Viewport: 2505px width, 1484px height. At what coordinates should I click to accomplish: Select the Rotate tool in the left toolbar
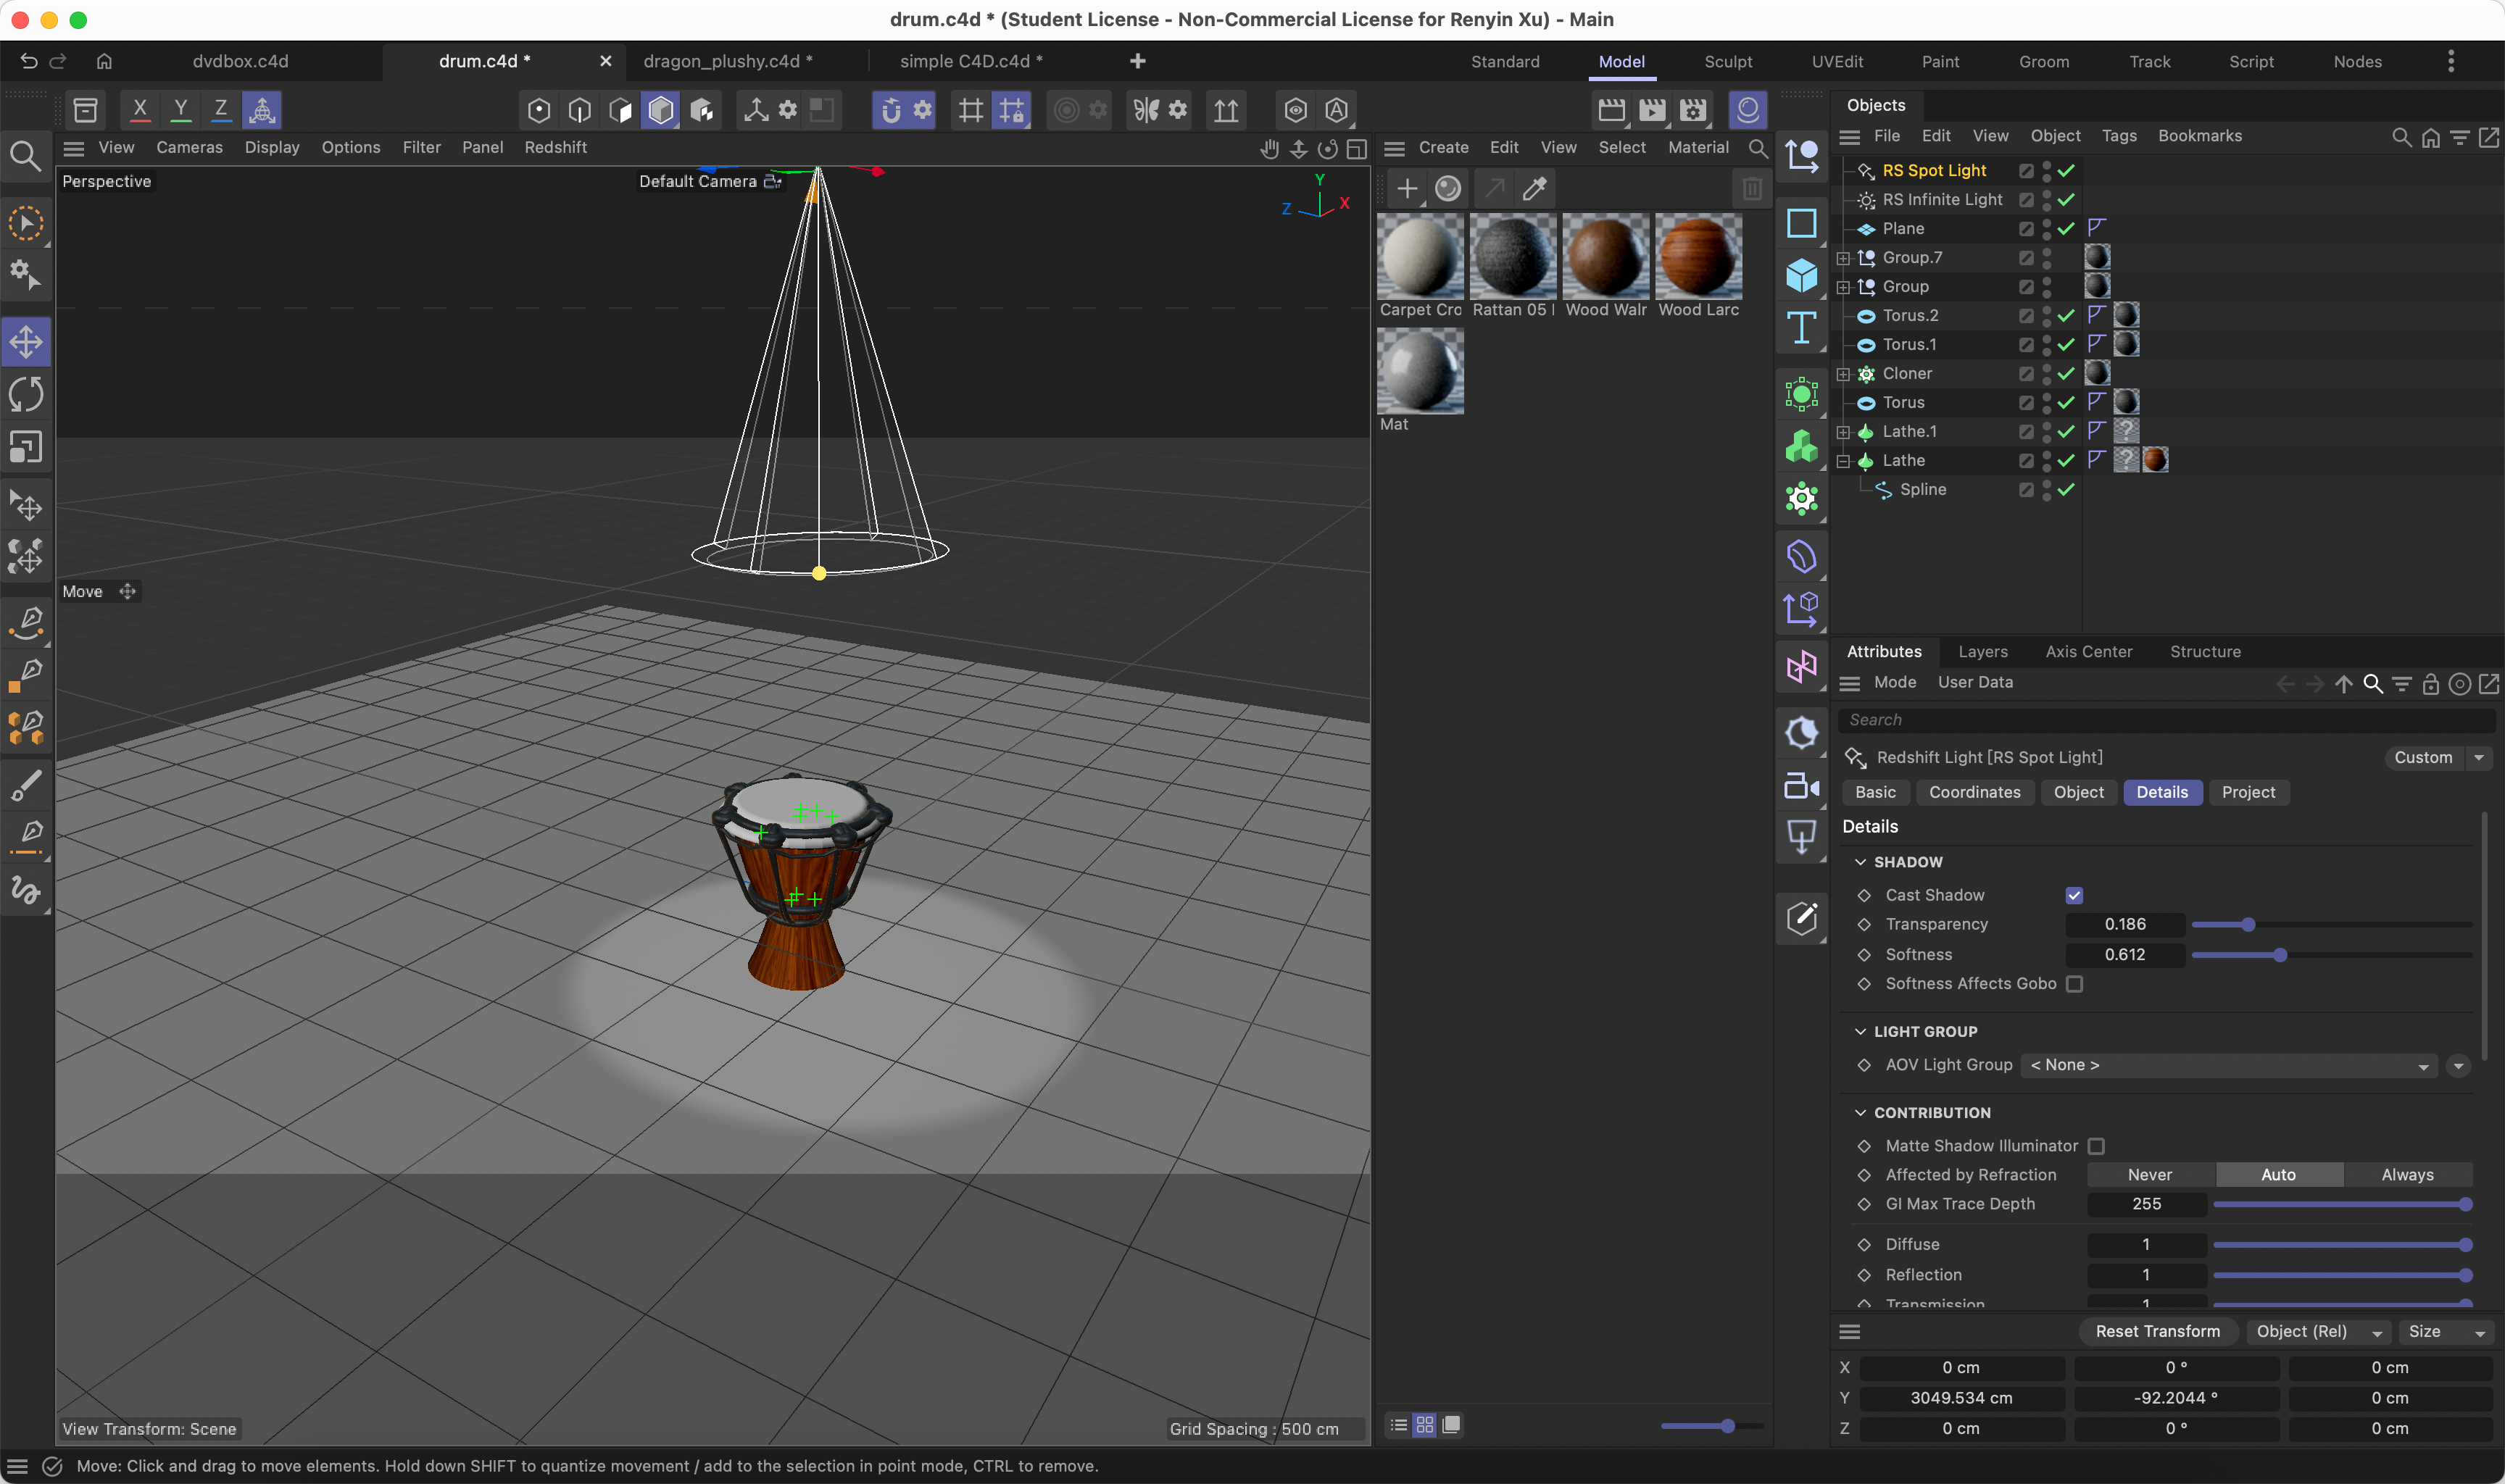27,393
